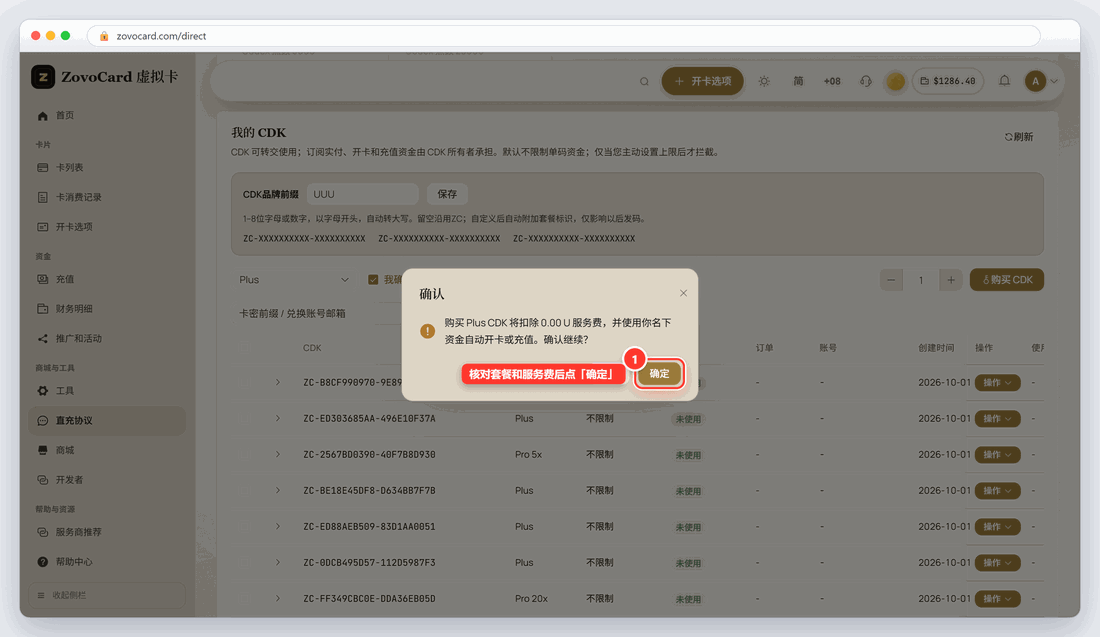Click 刷新 to refresh My CDK

point(1019,137)
